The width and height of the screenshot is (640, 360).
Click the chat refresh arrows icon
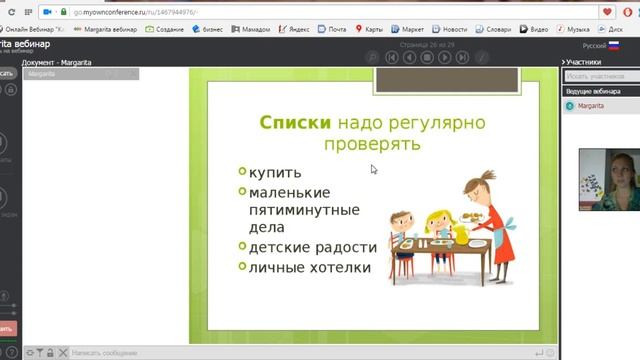coord(30,353)
